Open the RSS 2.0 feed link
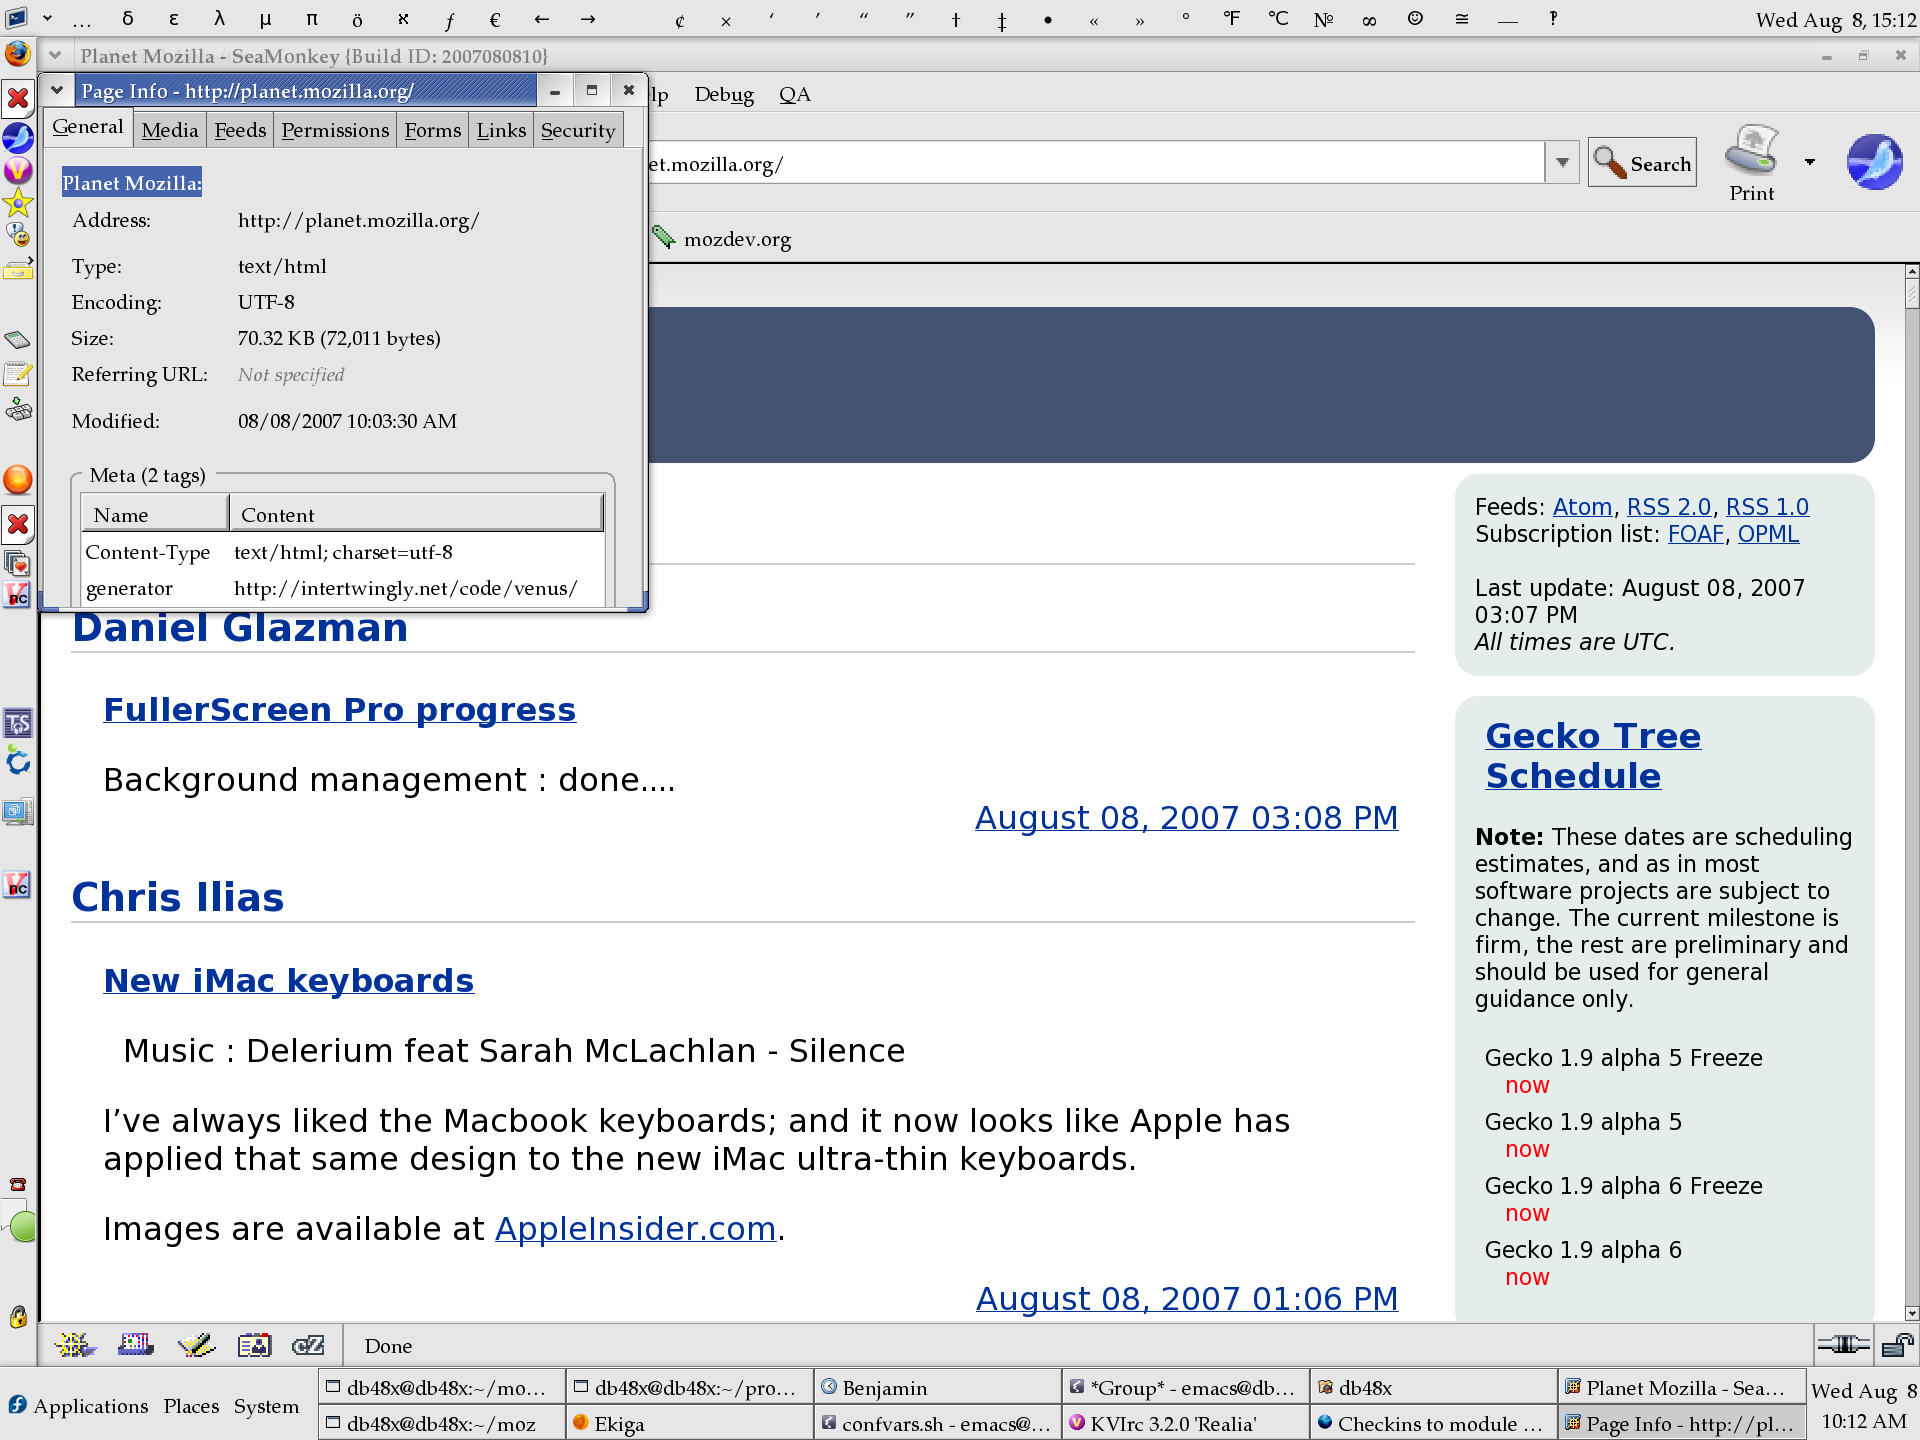The image size is (1920, 1440). coord(1669,507)
